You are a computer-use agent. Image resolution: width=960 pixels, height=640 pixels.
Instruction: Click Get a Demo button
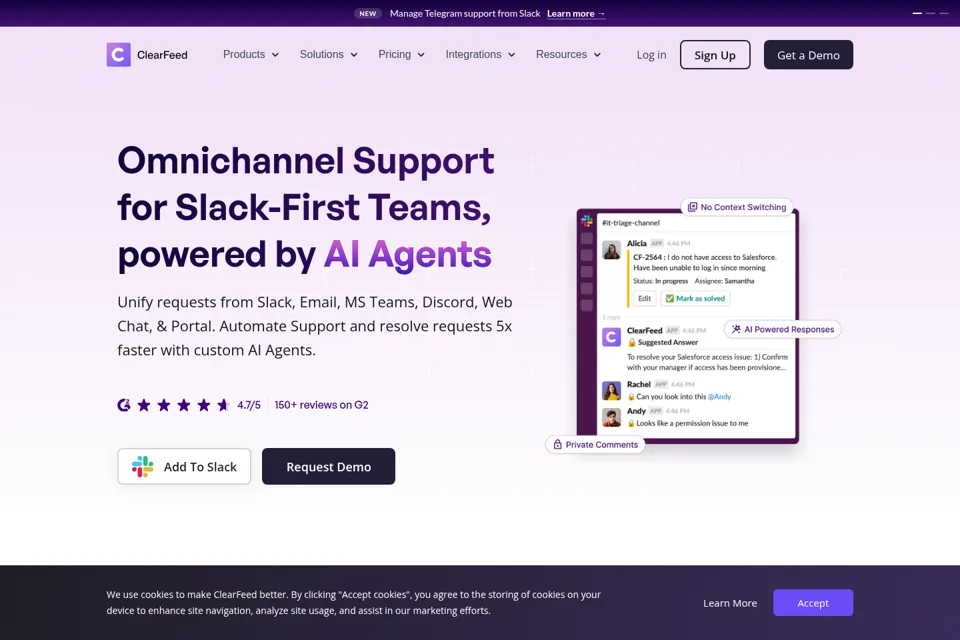coord(808,55)
